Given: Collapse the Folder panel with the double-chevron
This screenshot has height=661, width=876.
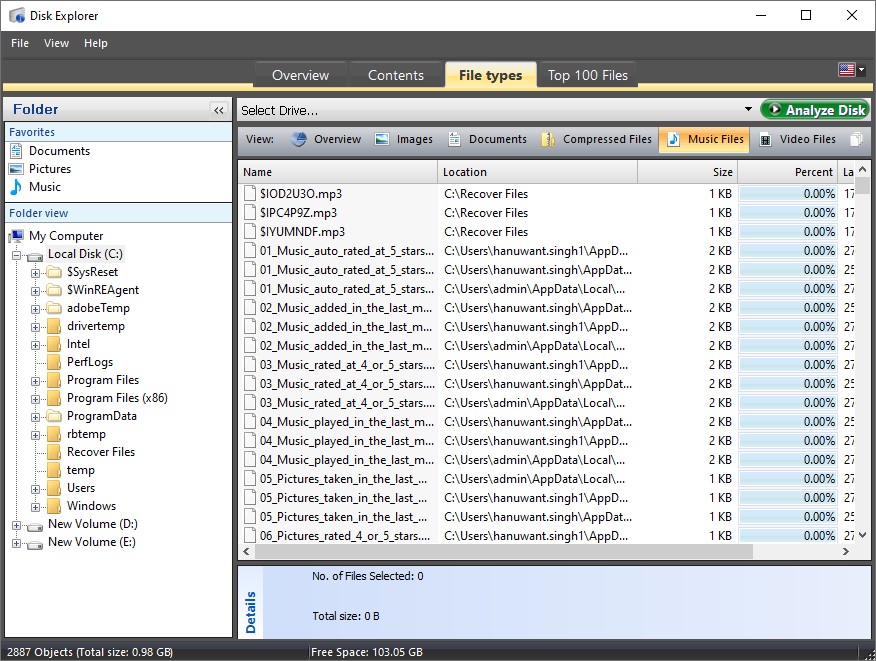Looking at the screenshot, I should [218, 110].
